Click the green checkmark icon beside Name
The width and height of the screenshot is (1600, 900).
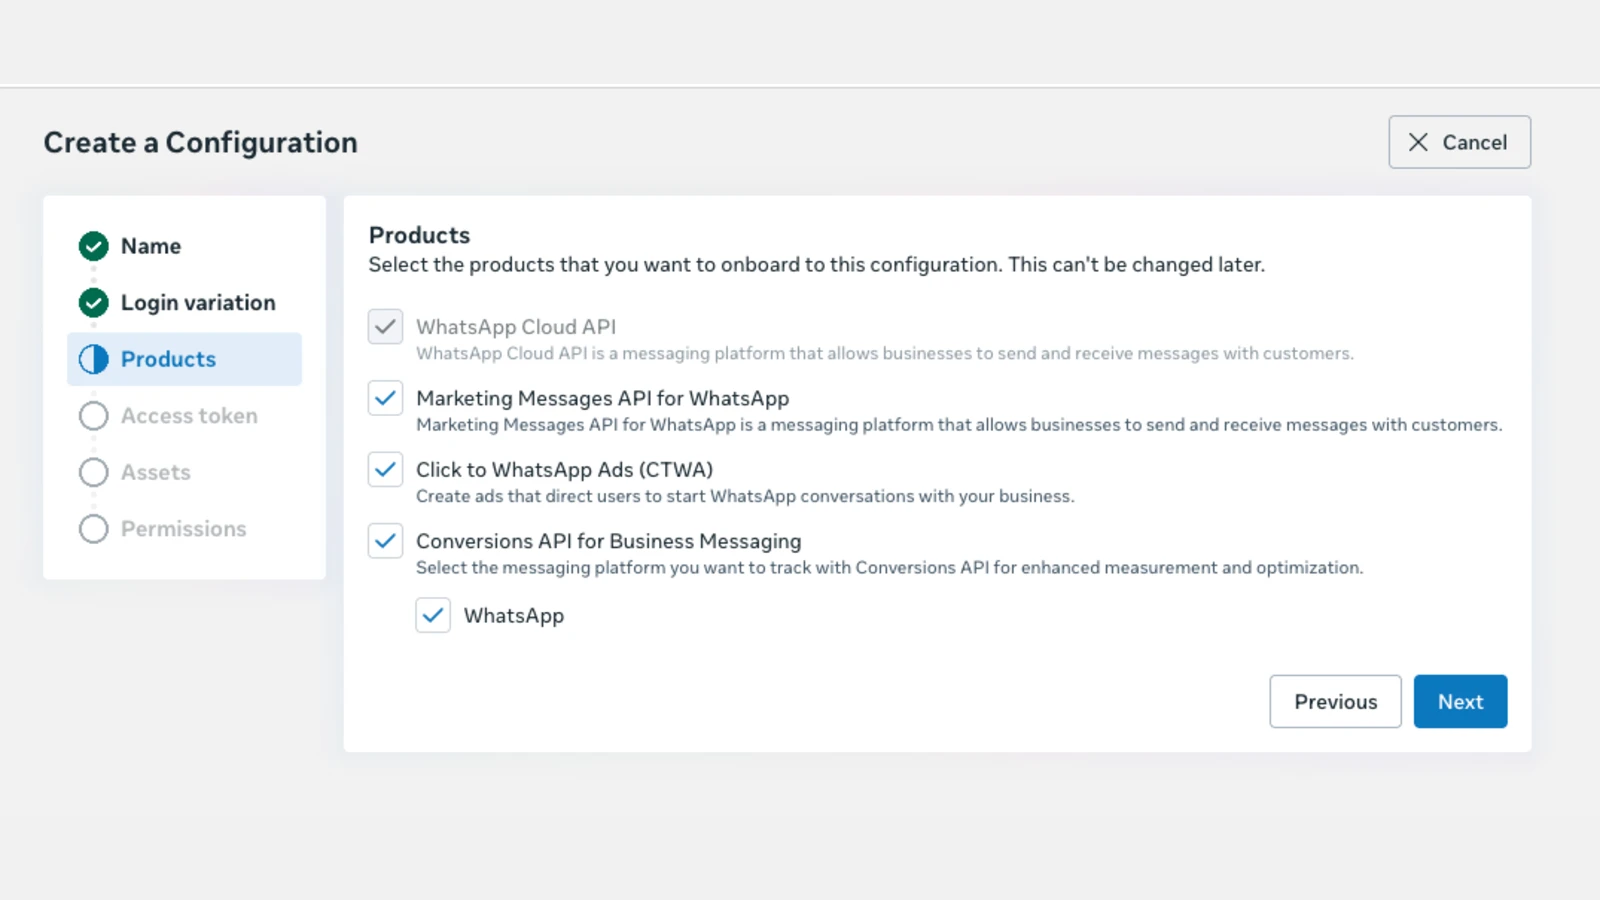(x=94, y=246)
